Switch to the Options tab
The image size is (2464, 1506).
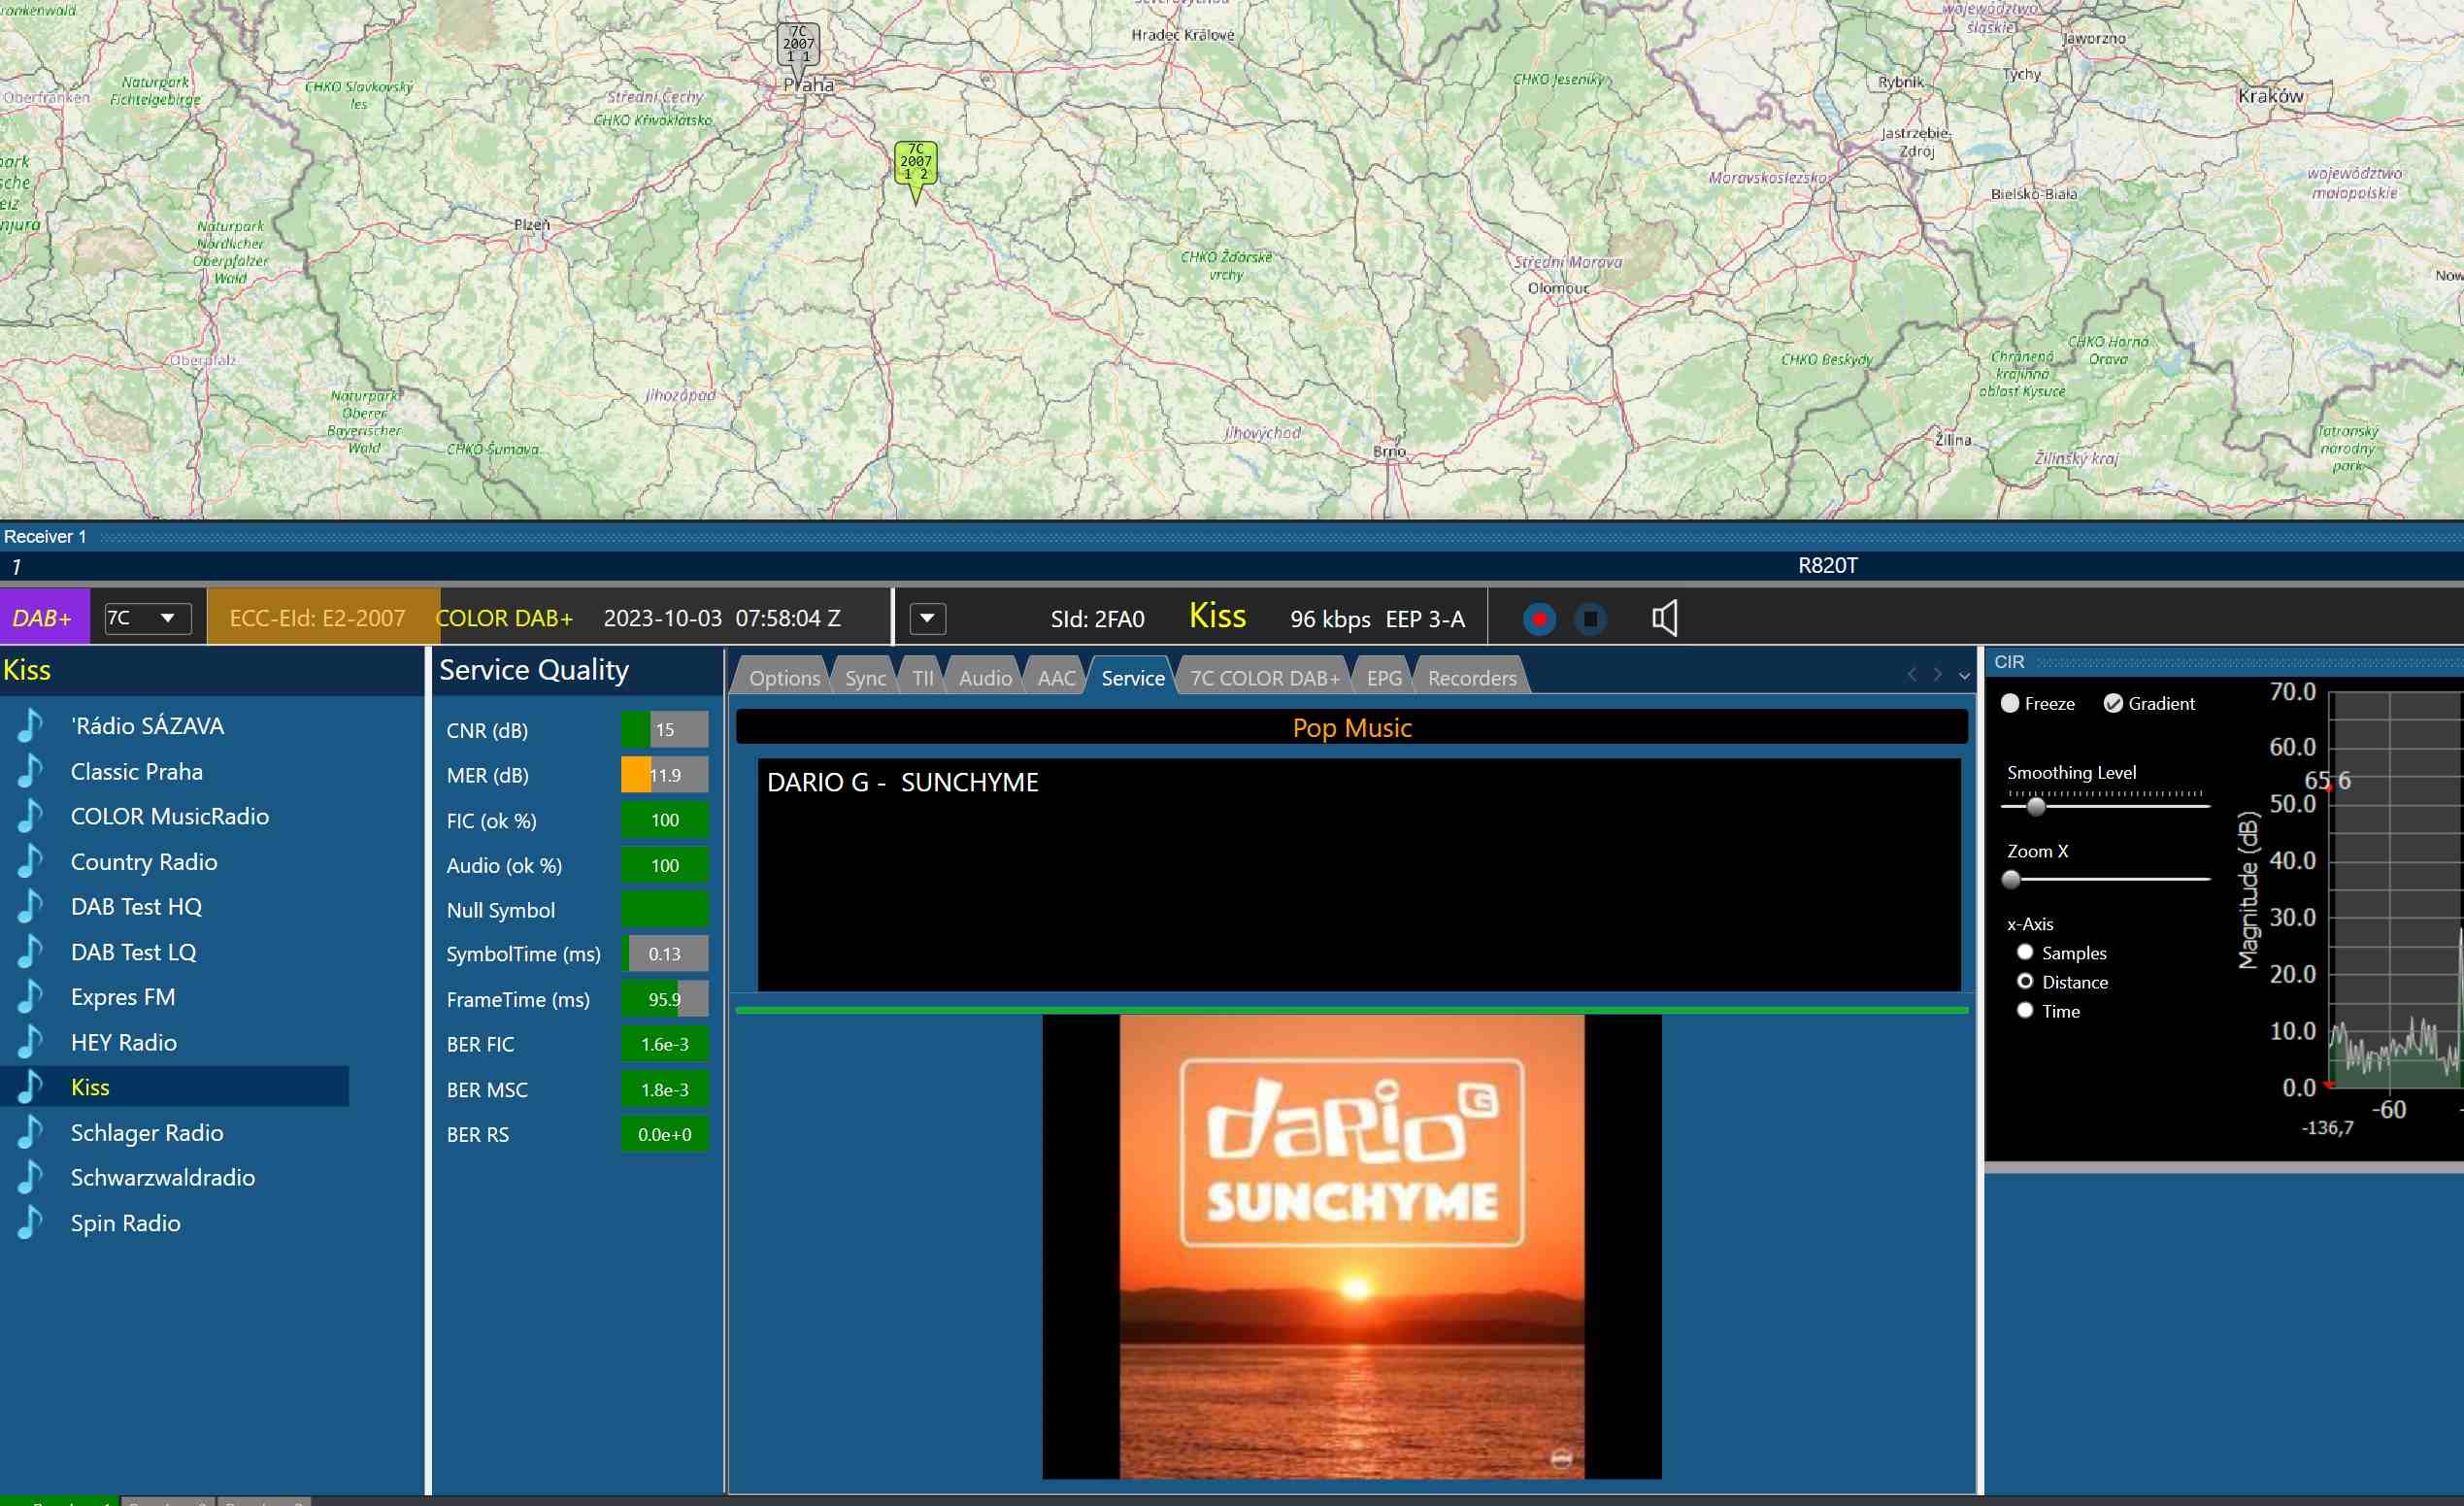[784, 677]
